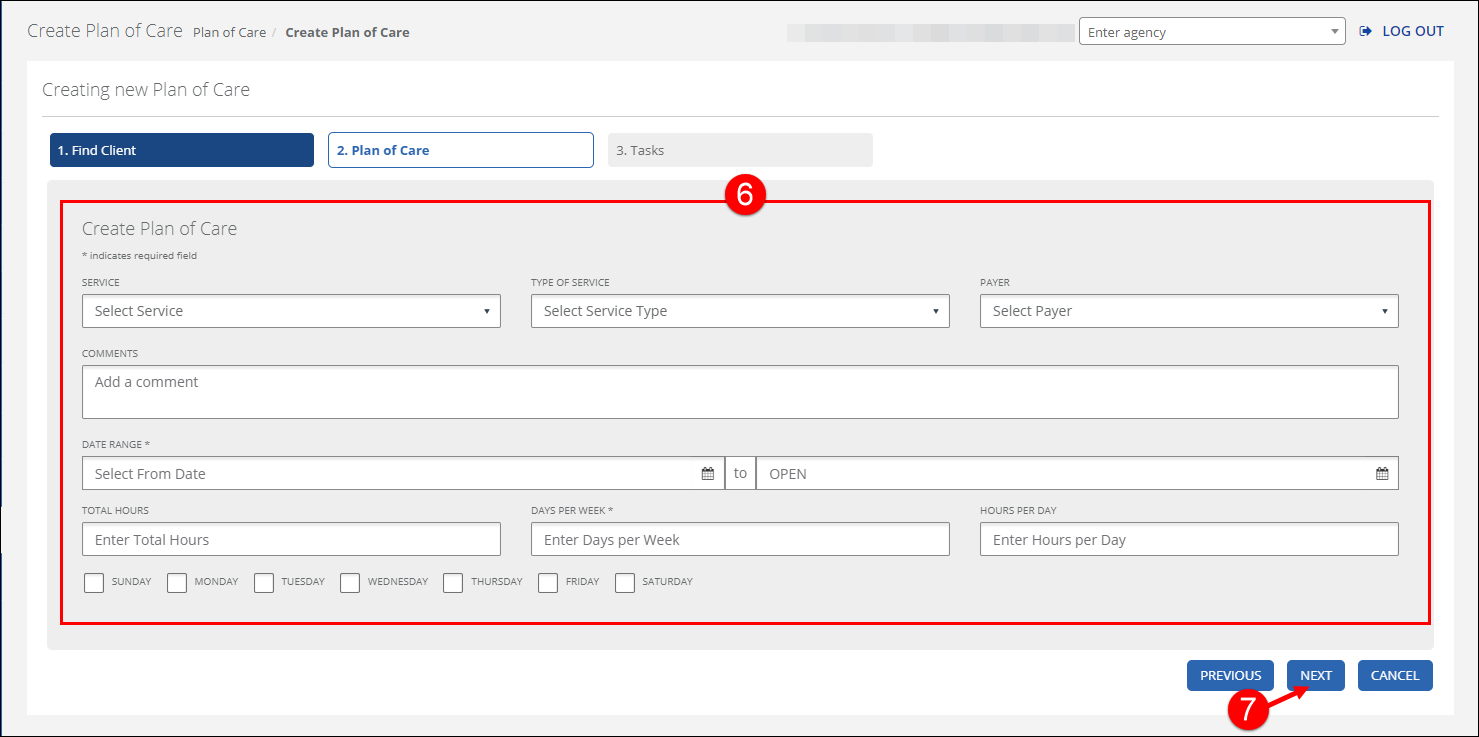The height and width of the screenshot is (737, 1479).
Task: Open the Plan of Care breadcrumb link
Action: coord(229,32)
